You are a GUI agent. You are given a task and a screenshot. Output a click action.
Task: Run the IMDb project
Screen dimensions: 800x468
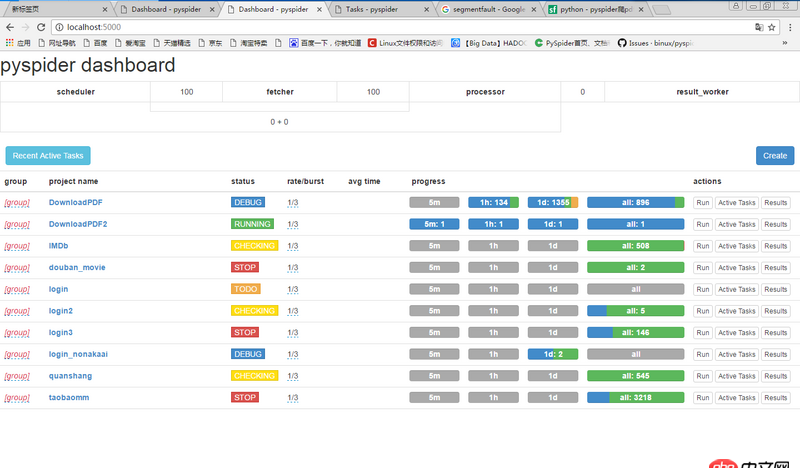pos(703,246)
